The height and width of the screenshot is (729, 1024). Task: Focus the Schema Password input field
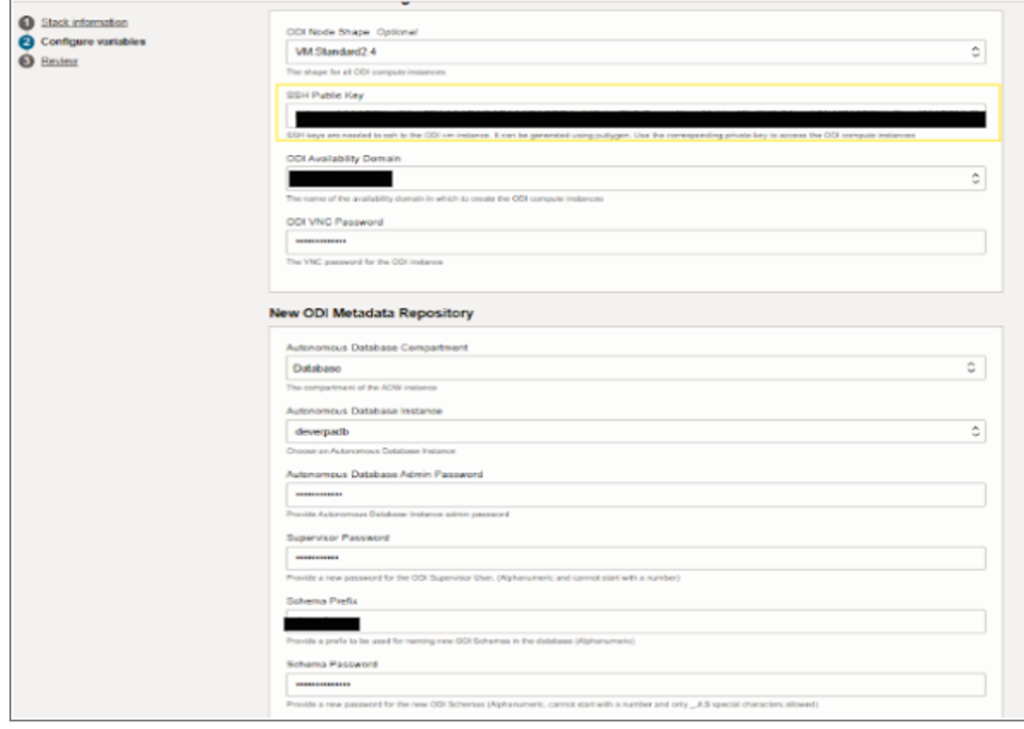point(635,685)
